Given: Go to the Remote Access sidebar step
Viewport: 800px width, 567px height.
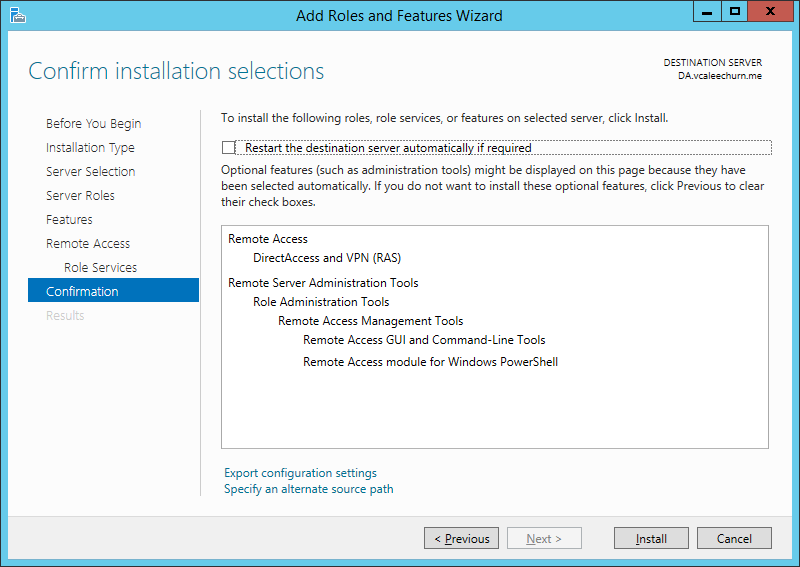Looking at the screenshot, I should (88, 243).
